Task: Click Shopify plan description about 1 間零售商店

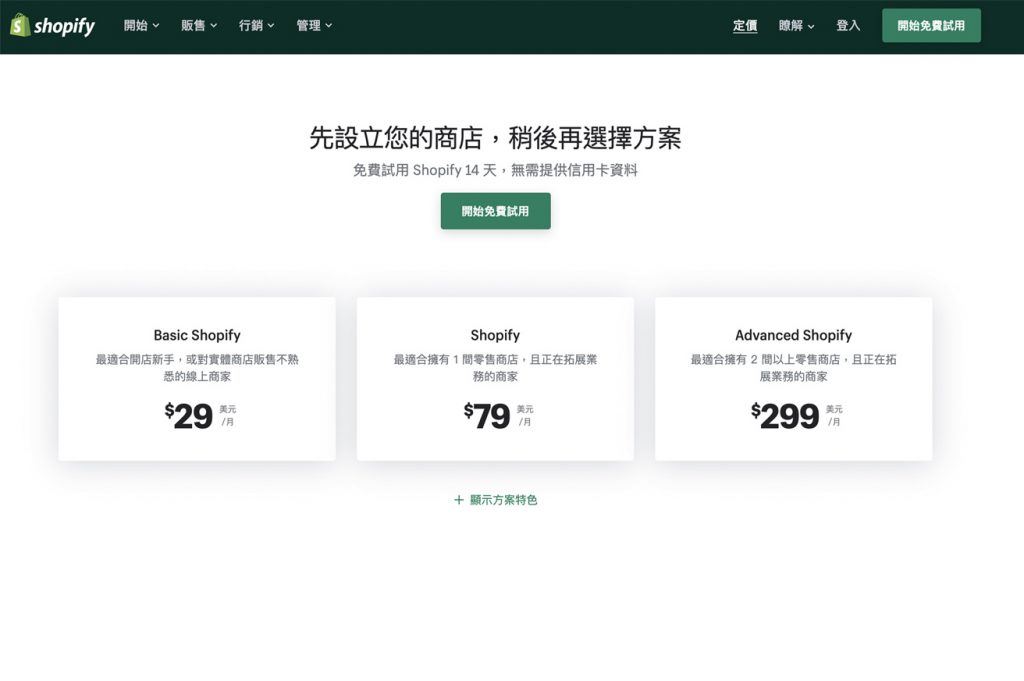Action: (x=495, y=368)
